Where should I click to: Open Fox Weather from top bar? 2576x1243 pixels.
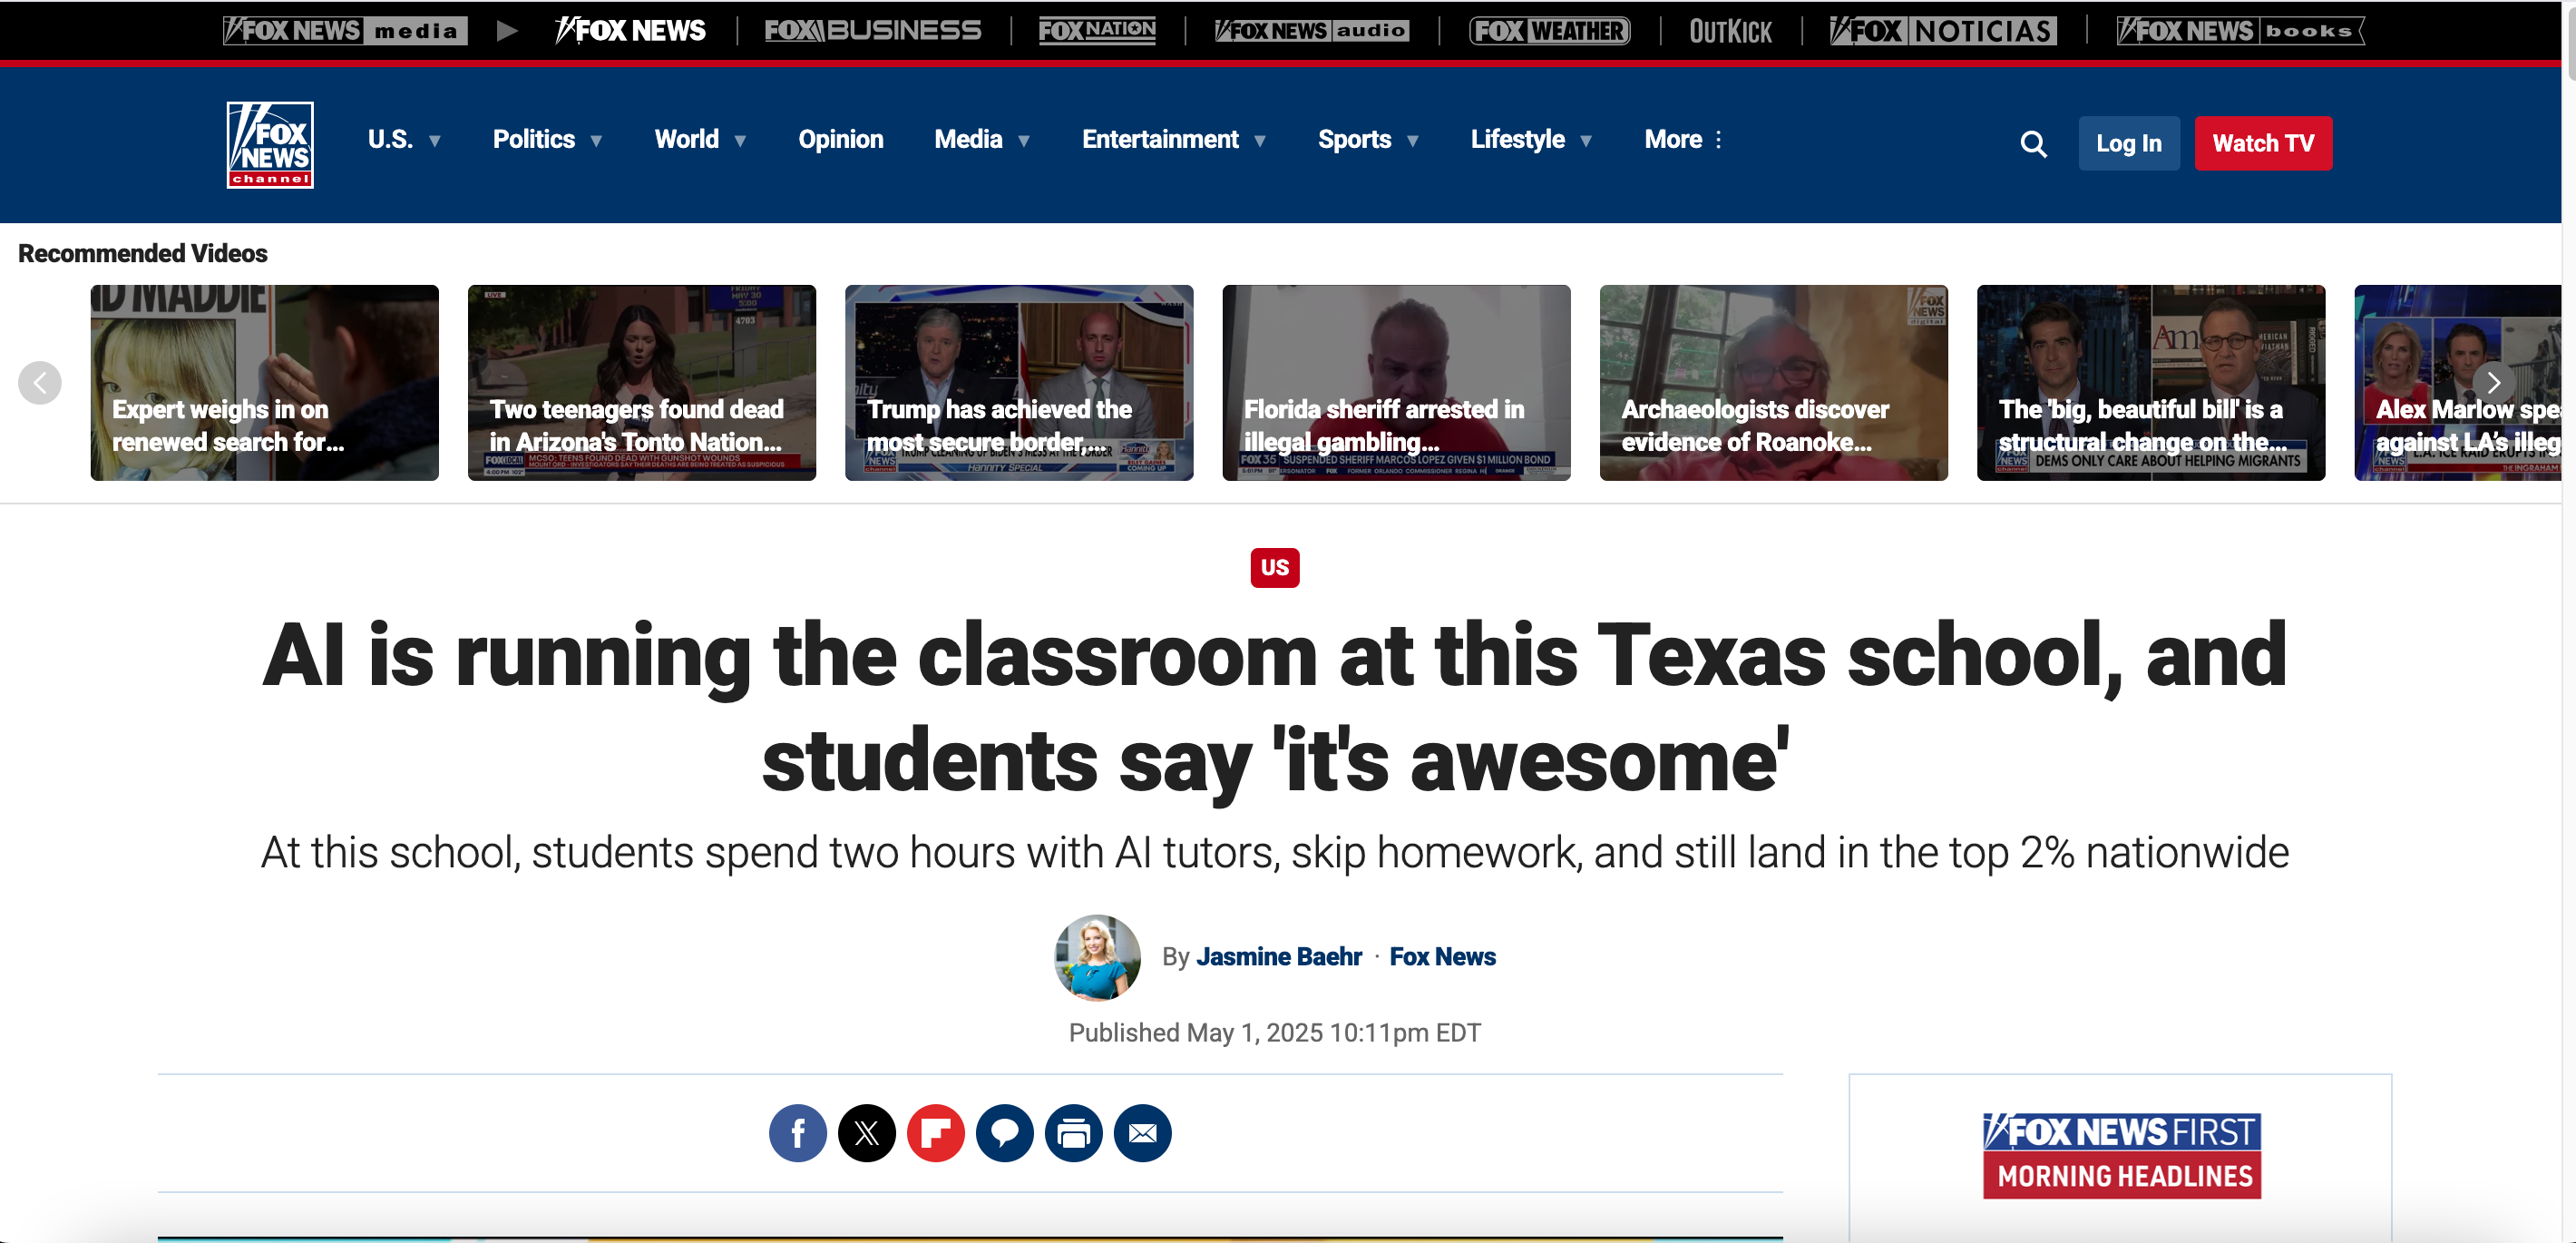click(1550, 31)
